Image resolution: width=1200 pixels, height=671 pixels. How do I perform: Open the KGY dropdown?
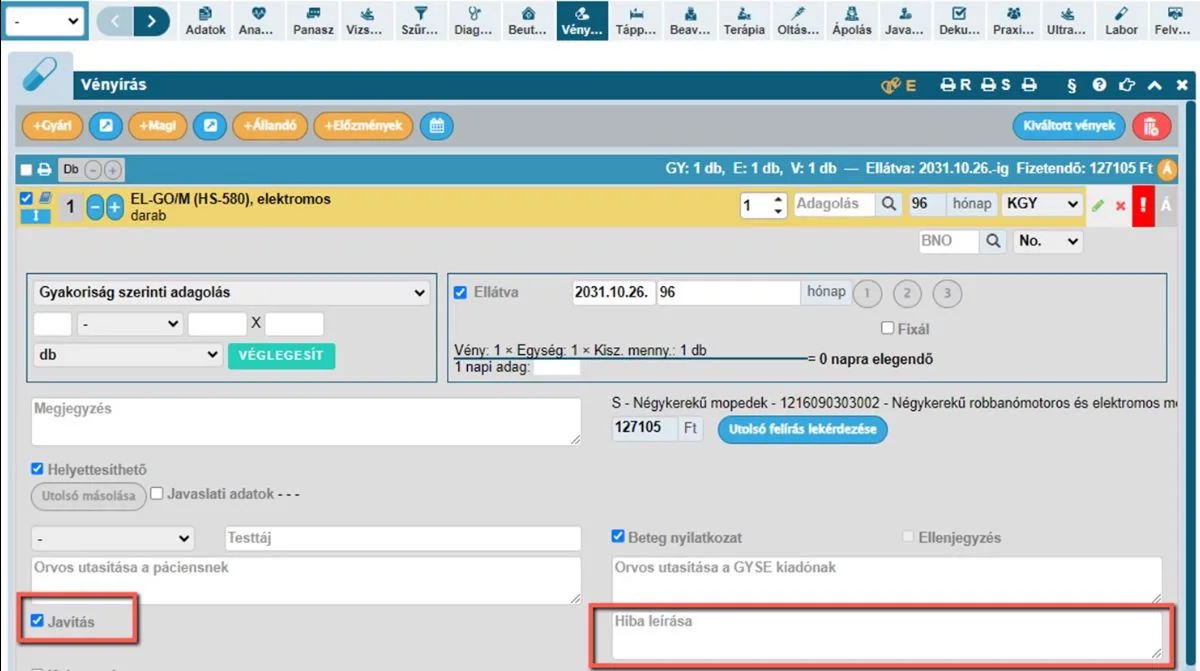tap(1042, 204)
